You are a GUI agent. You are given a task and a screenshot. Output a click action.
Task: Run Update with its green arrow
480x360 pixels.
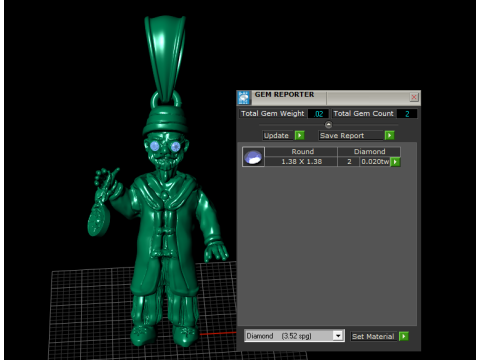click(x=299, y=135)
